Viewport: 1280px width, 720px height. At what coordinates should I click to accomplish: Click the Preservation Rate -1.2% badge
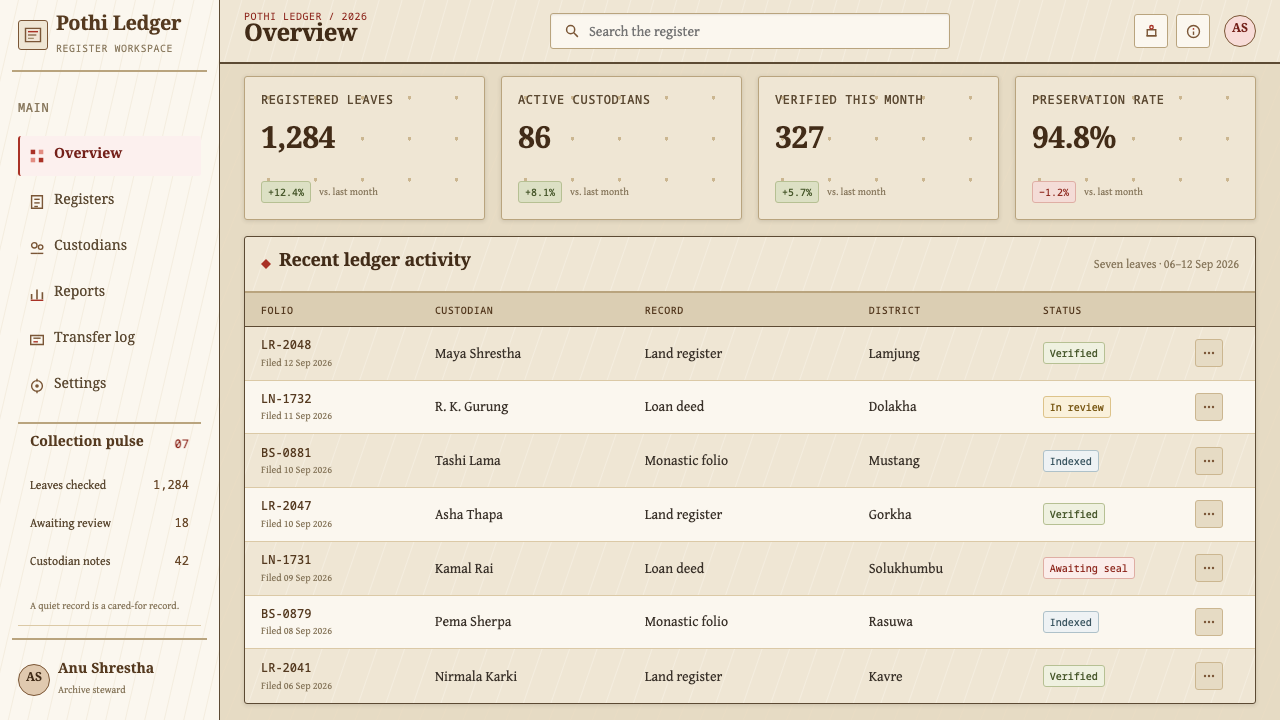click(x=1054, y=192)
